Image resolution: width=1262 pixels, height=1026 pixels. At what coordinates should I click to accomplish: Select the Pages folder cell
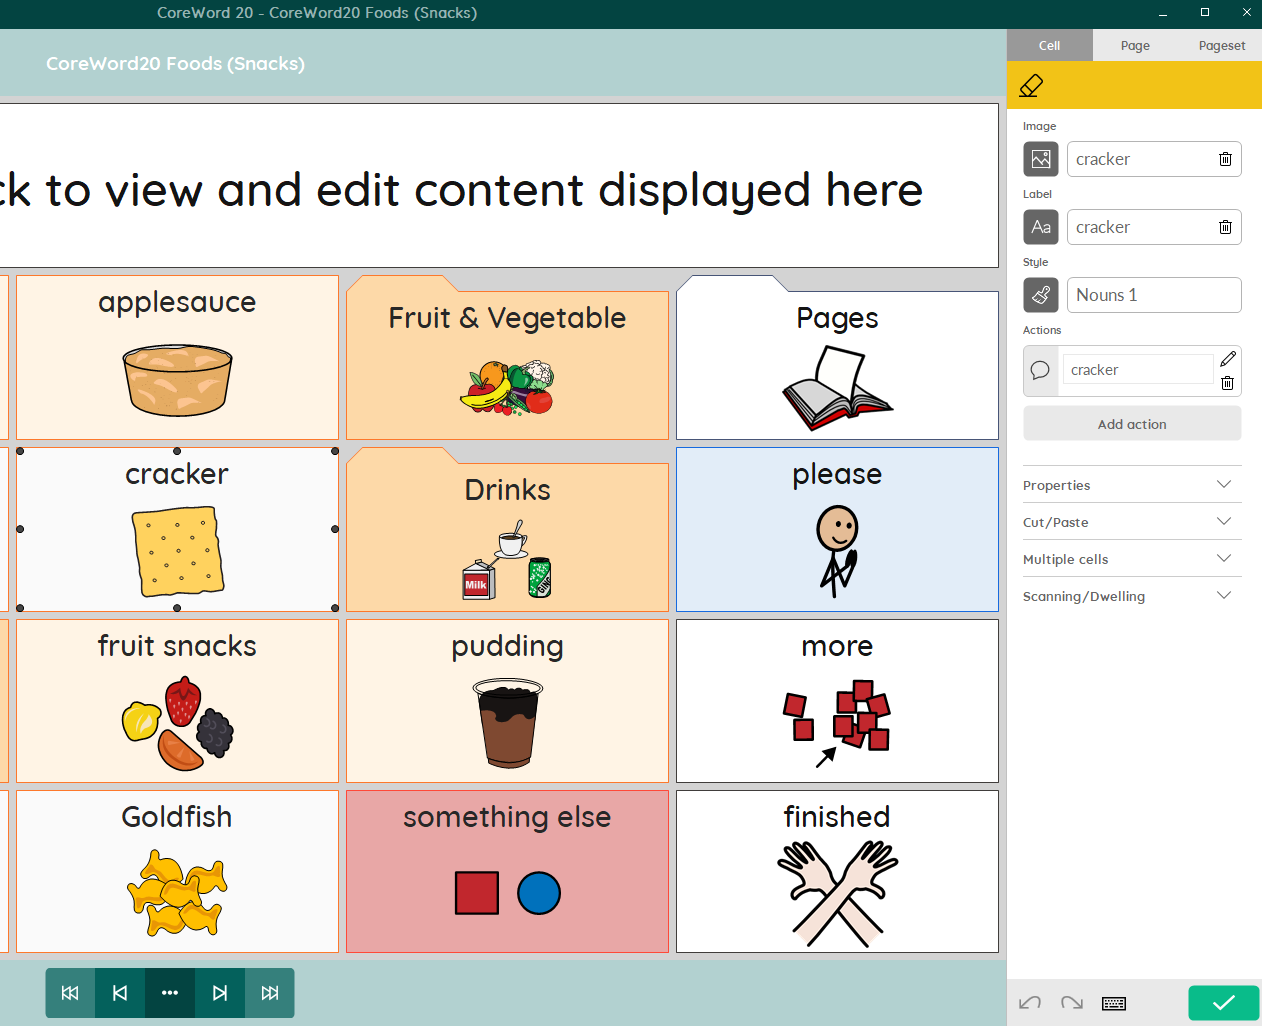tap(837, 358)
